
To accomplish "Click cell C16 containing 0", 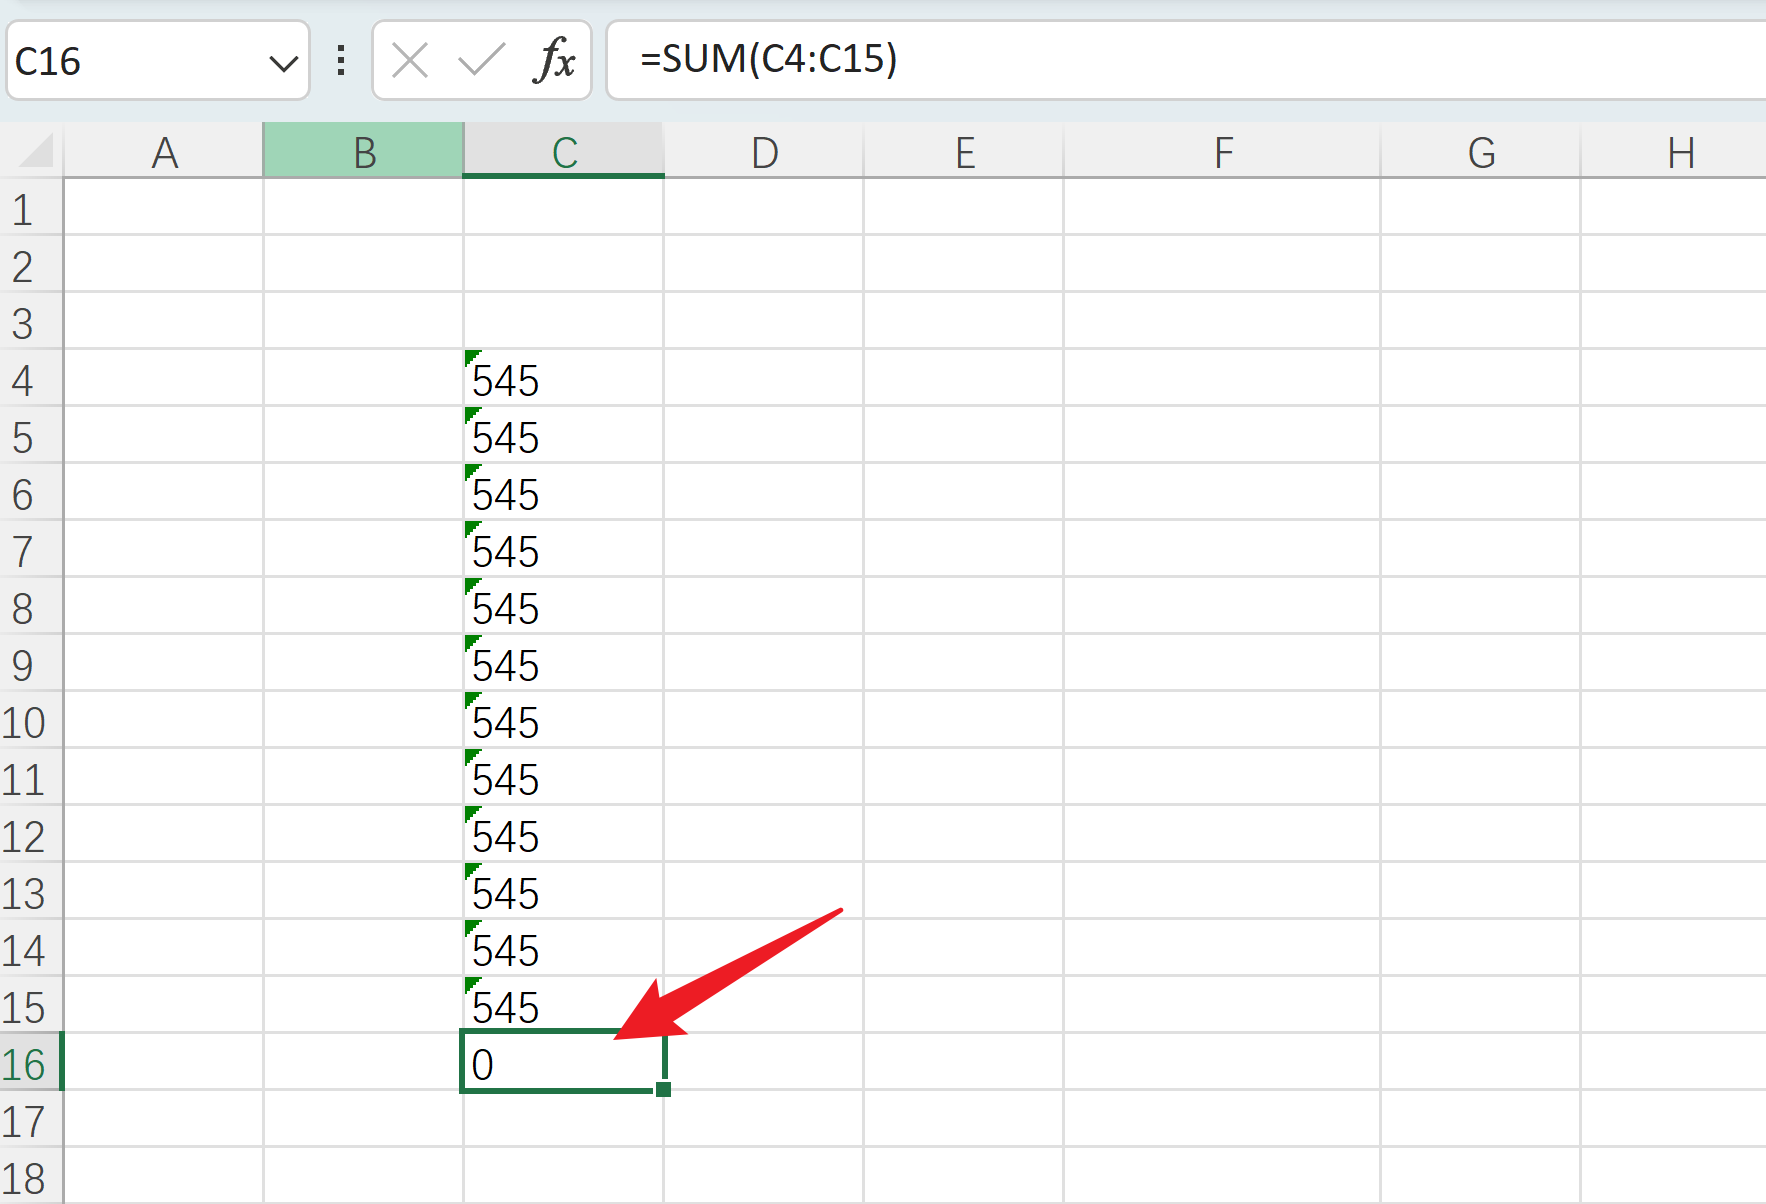I will tap(562, 1064).
